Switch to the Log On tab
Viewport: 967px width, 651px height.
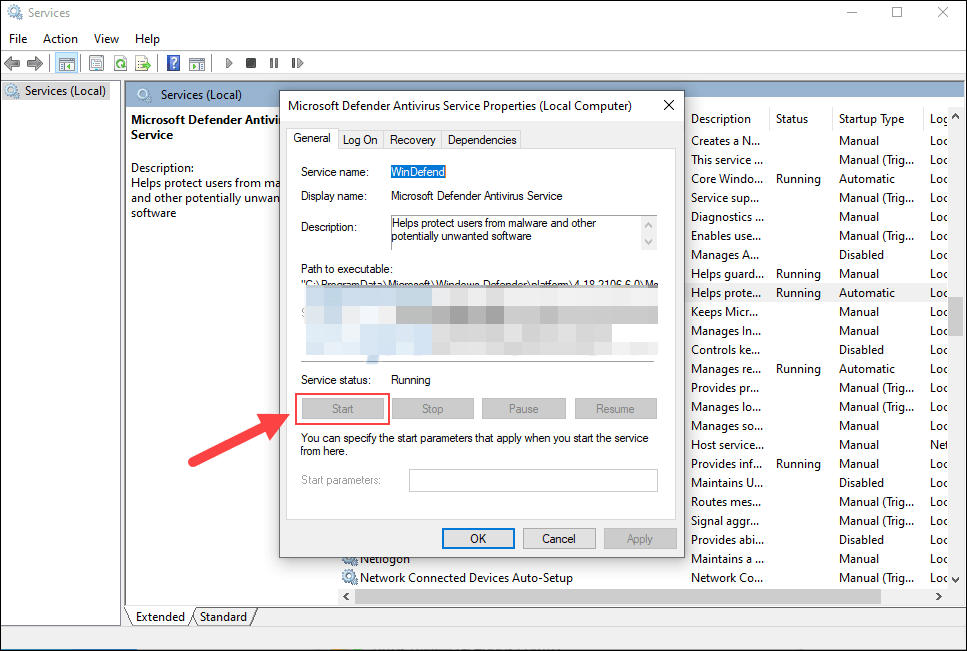tap(360, 139)
